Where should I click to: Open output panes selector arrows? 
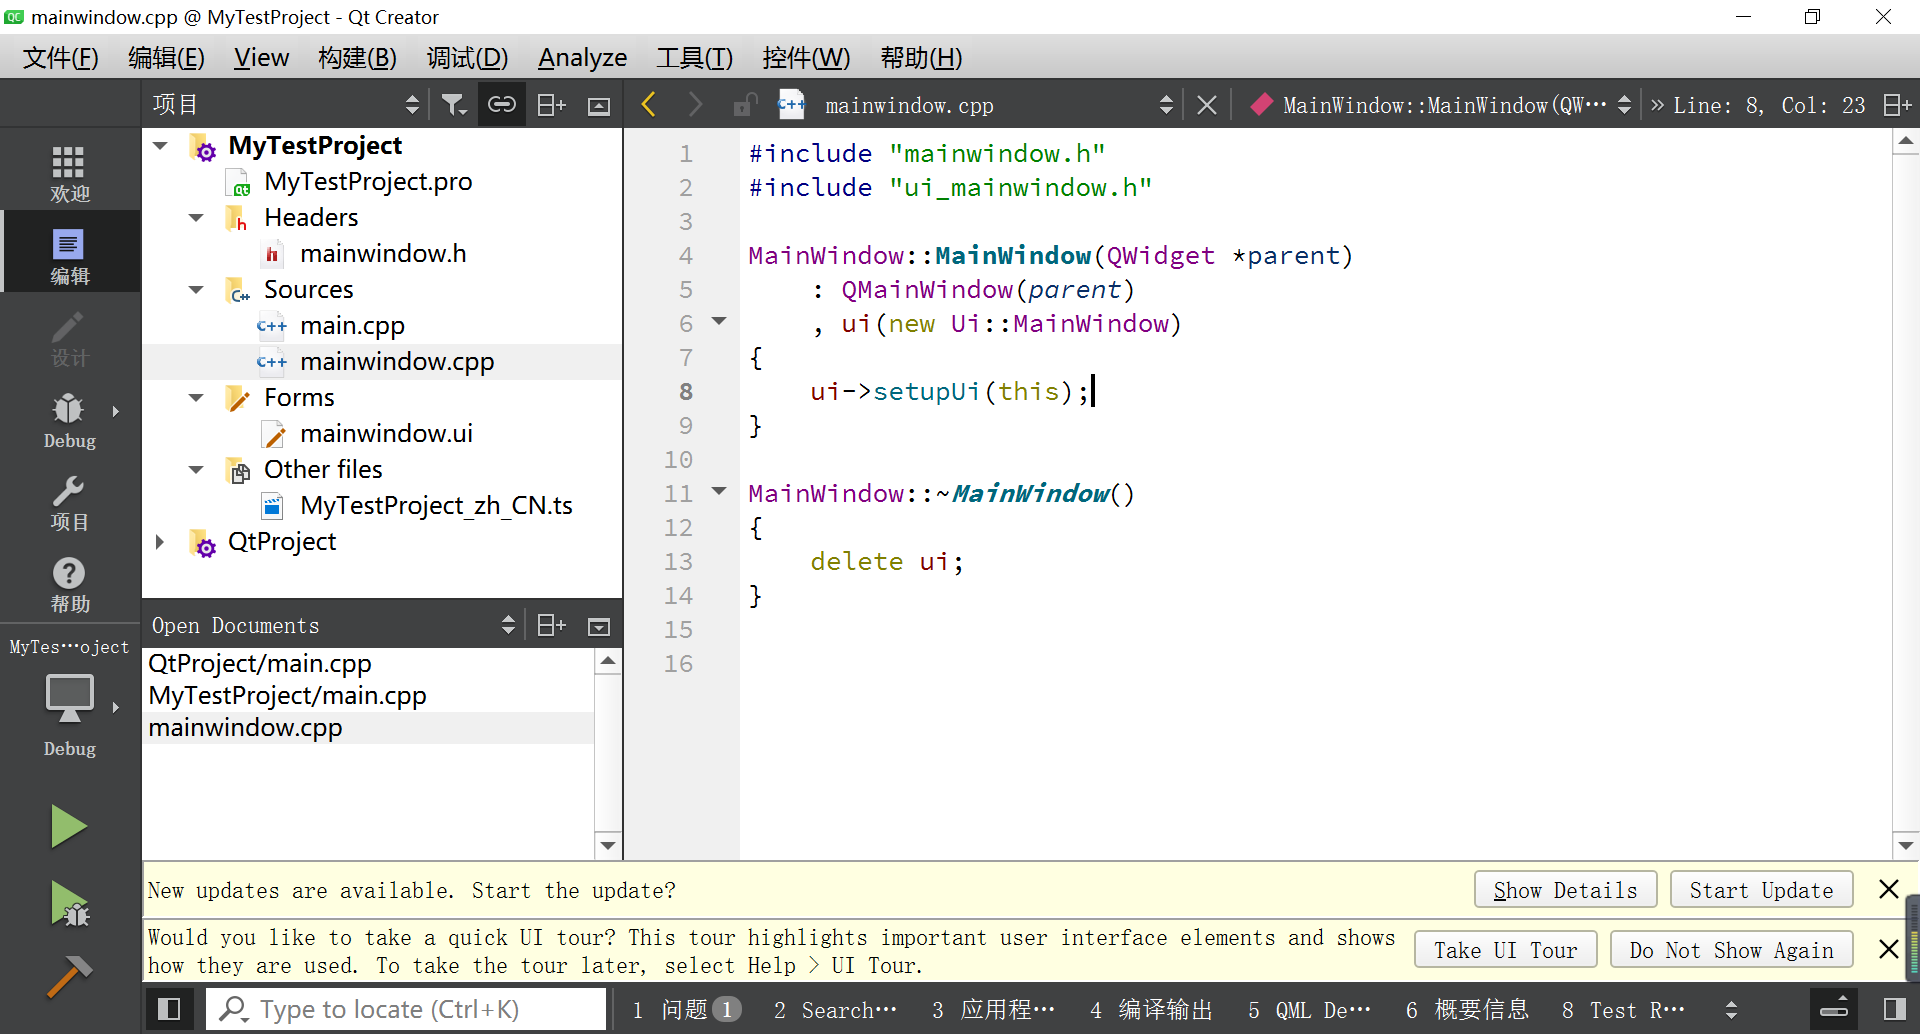point(1731,1010)
